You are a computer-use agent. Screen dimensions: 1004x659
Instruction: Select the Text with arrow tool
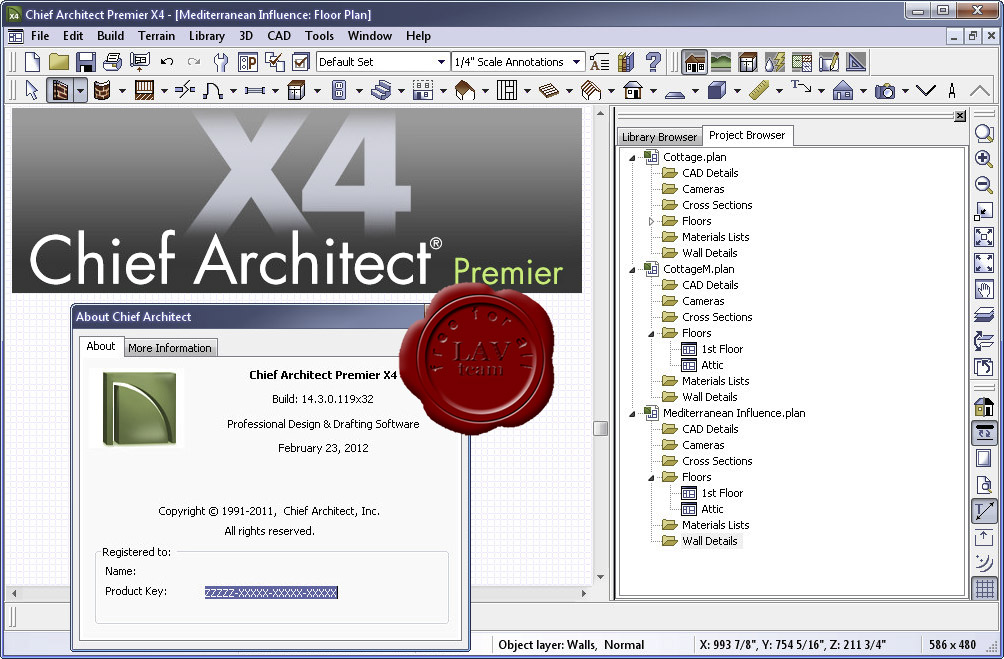tap(800, 87)
